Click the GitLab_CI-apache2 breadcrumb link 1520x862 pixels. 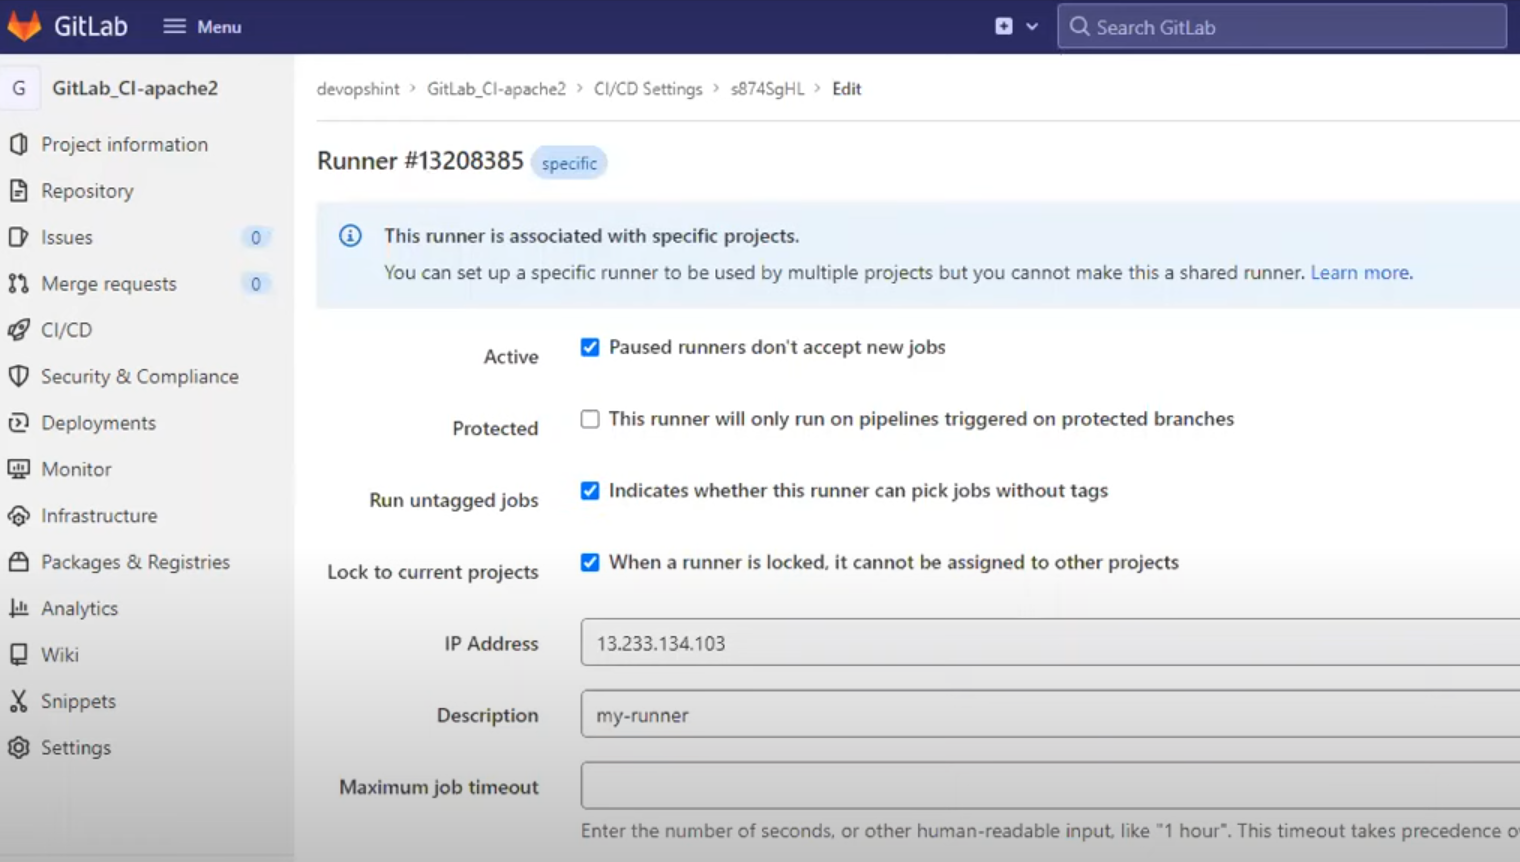(496, 88)
